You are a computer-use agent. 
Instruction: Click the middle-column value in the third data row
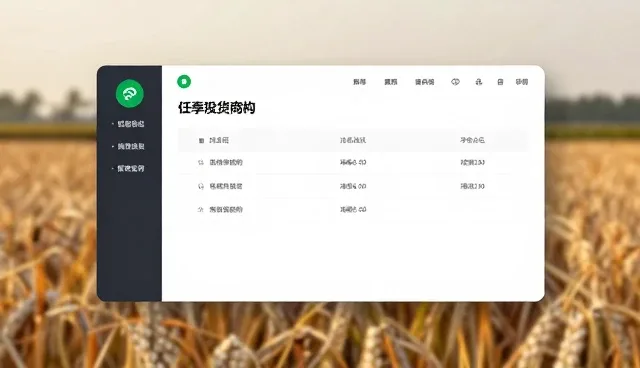click(353, 210)
